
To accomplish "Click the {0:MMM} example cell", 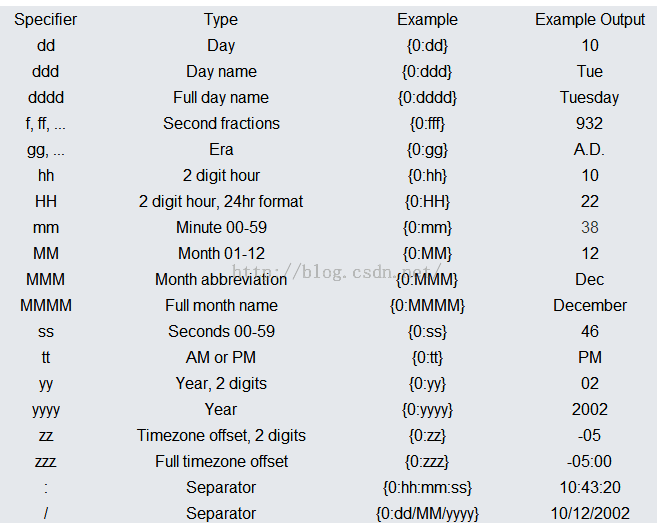I will (427, 280).
